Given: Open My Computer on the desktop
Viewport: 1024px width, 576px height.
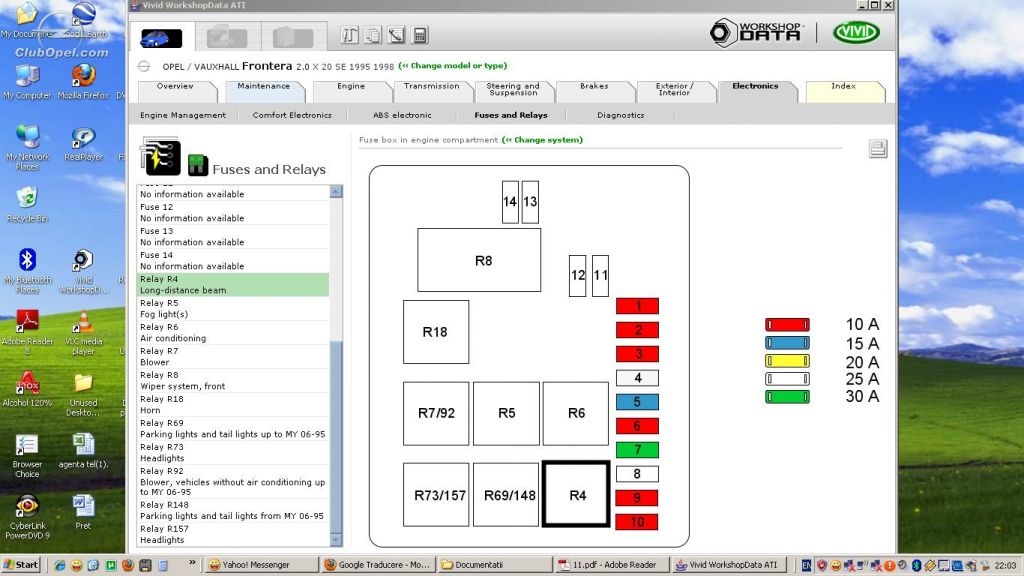Looking at the screenshot, I should tap(27, 82).
